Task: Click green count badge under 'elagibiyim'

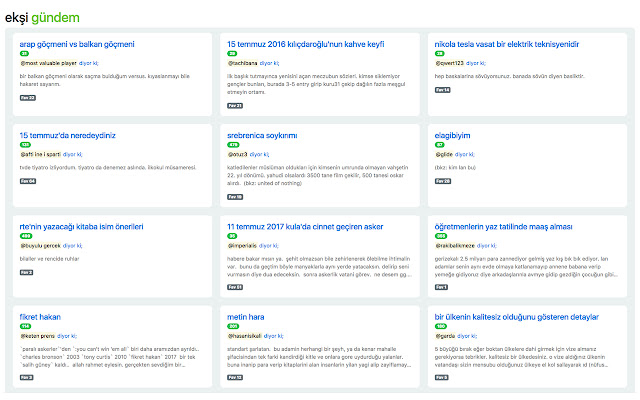Action: (x=440, y=145)
